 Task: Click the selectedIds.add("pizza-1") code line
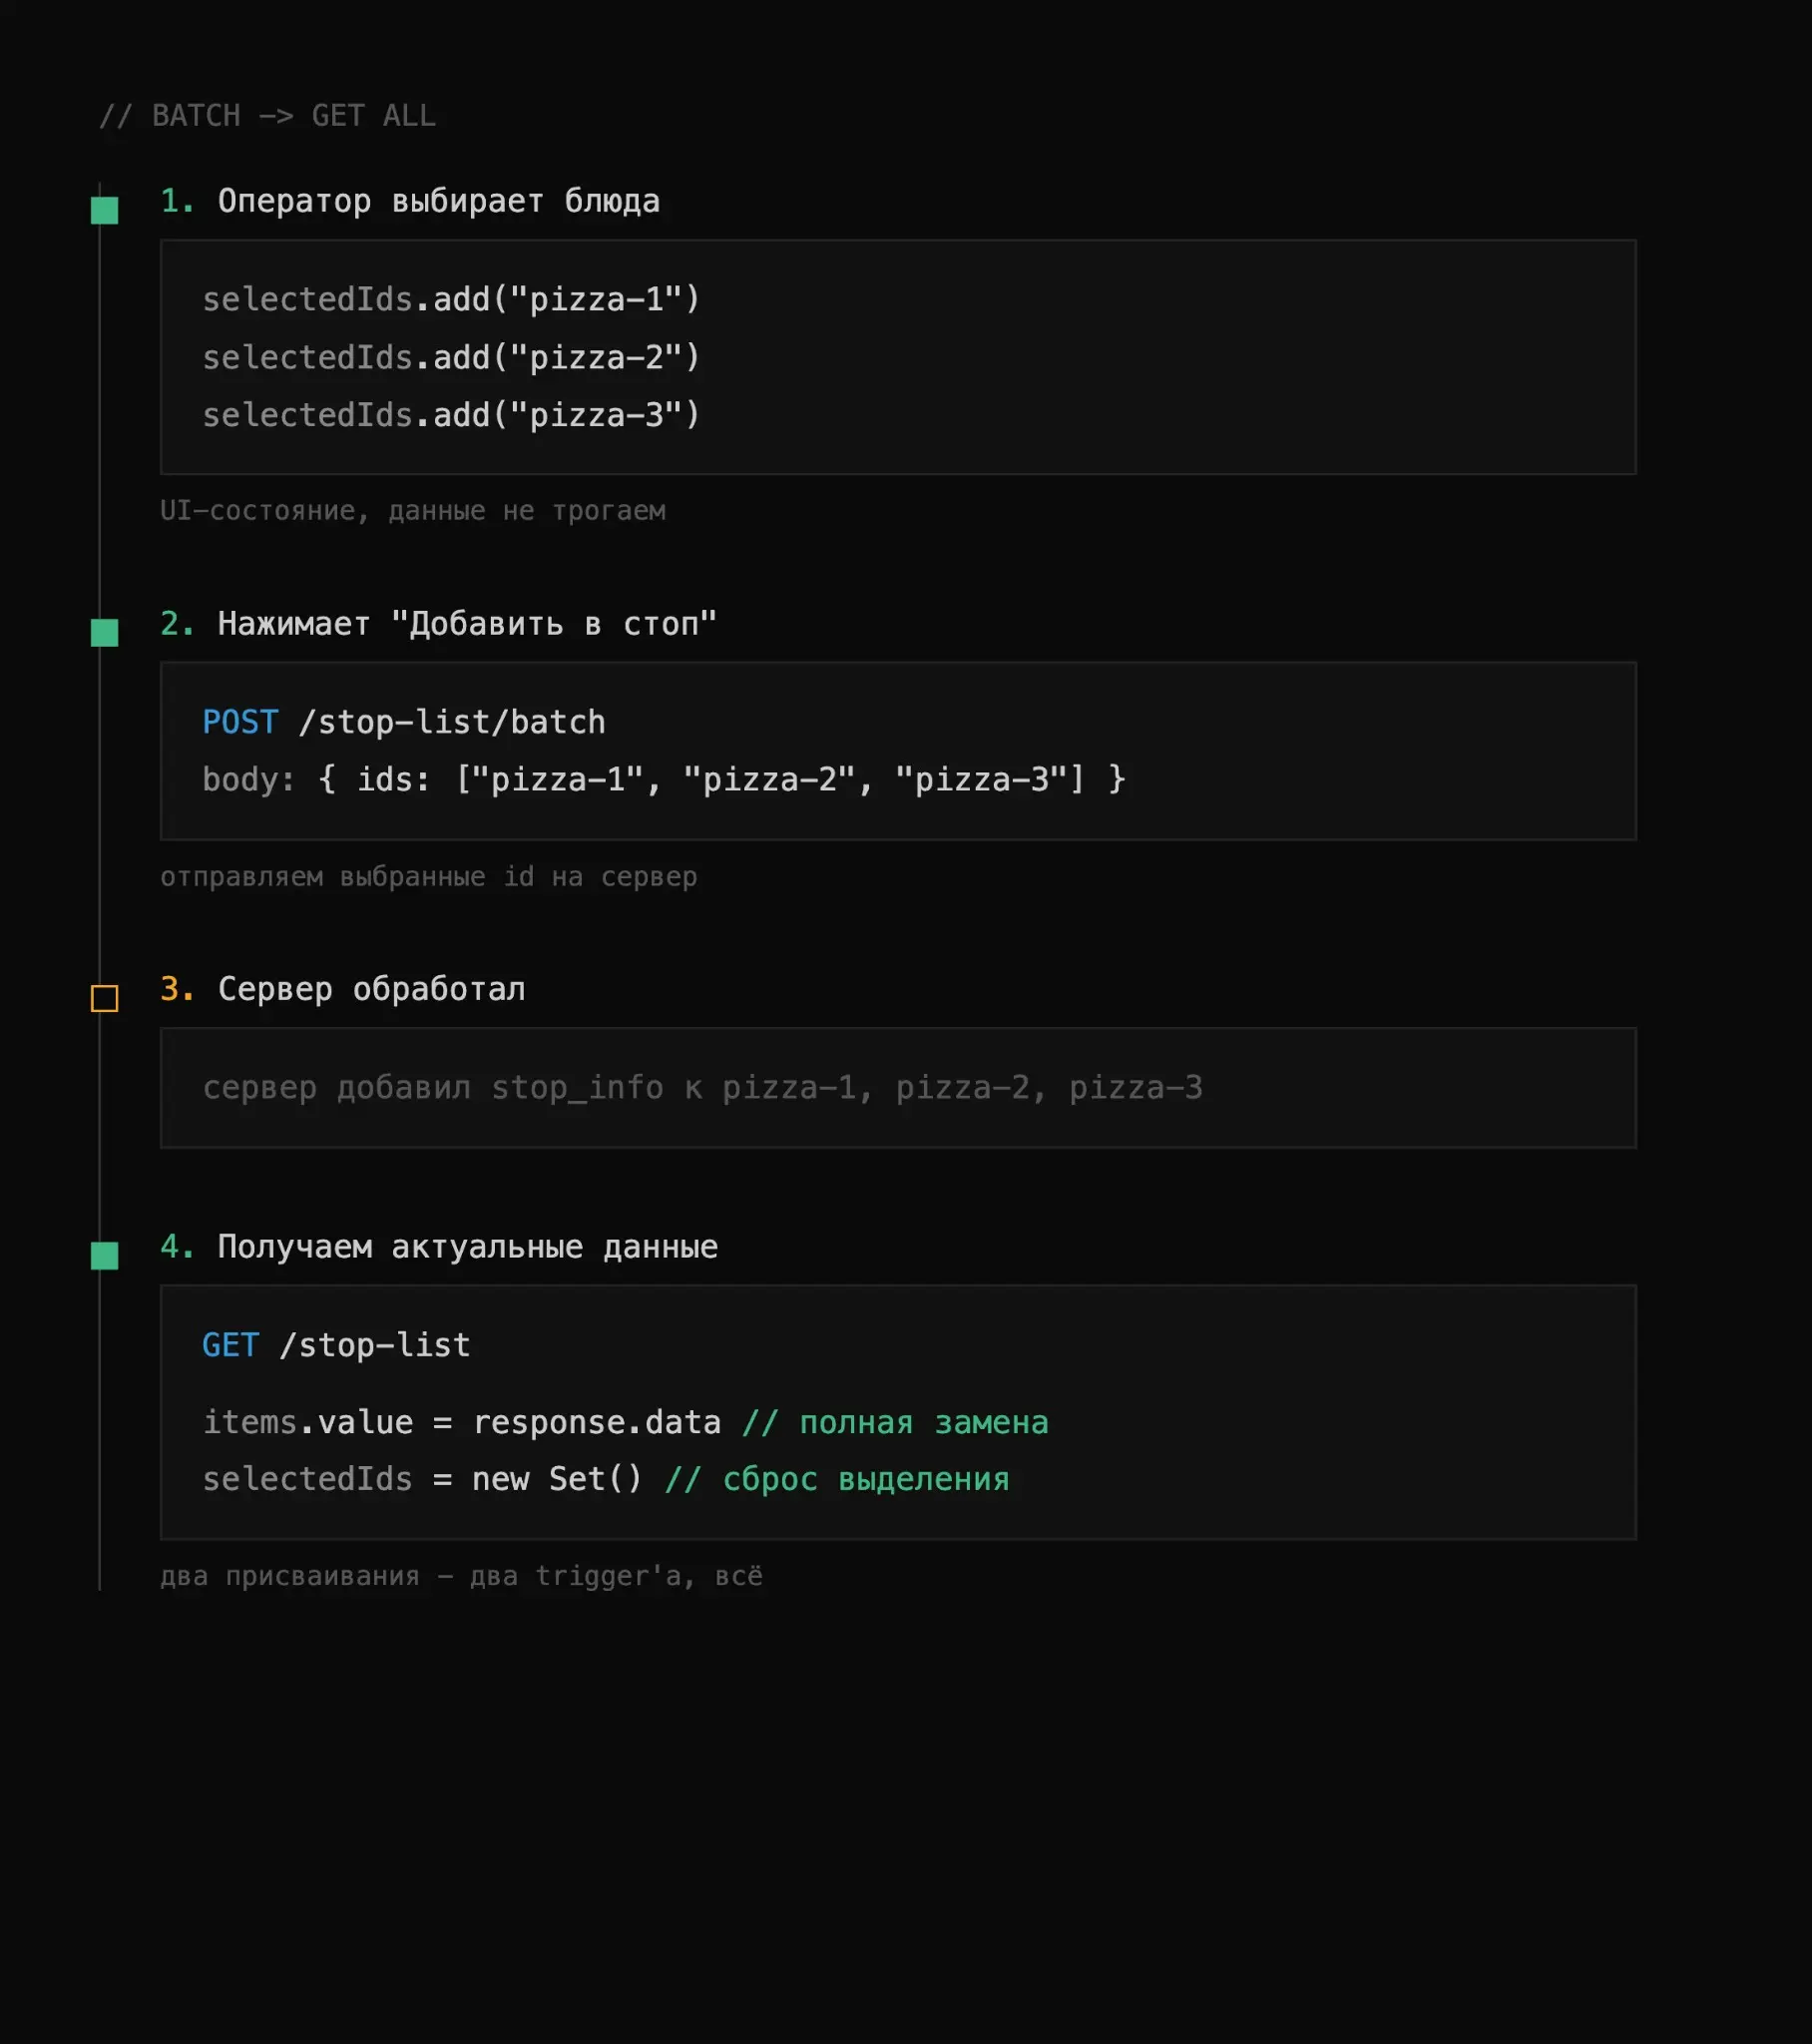[451, 299]
